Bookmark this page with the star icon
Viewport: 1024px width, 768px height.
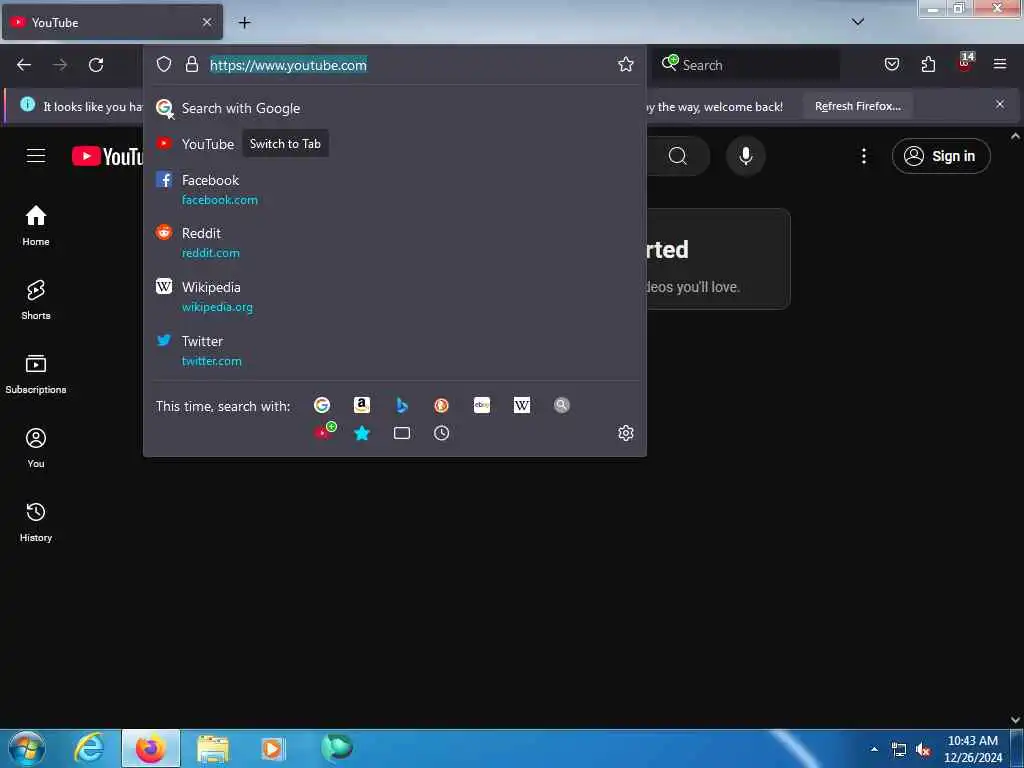click(626, 65)
